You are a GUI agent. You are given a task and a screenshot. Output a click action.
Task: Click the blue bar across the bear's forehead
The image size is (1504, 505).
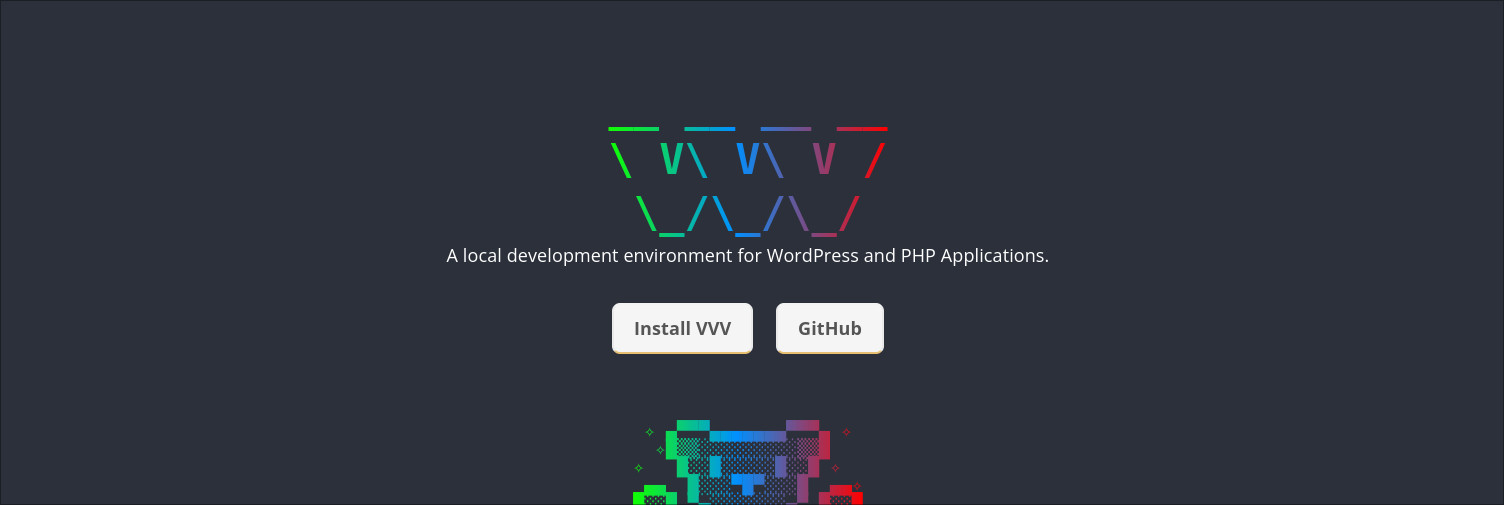click(747, 436)
